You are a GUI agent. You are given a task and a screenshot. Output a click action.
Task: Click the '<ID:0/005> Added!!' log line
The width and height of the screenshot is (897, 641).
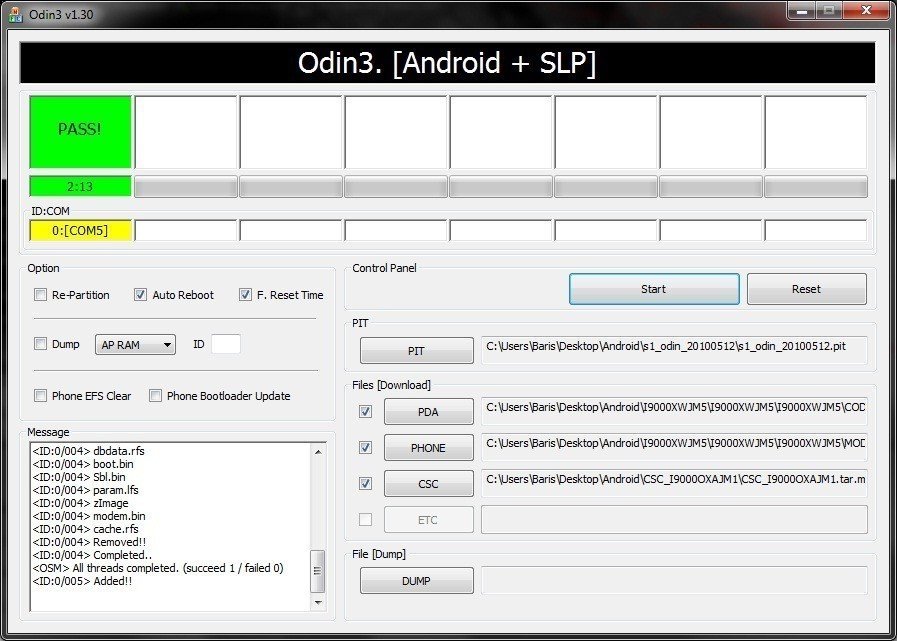click(83, 581)
